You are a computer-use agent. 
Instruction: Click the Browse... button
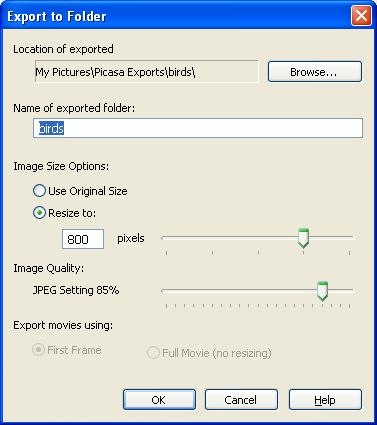(x=315, y=72)
